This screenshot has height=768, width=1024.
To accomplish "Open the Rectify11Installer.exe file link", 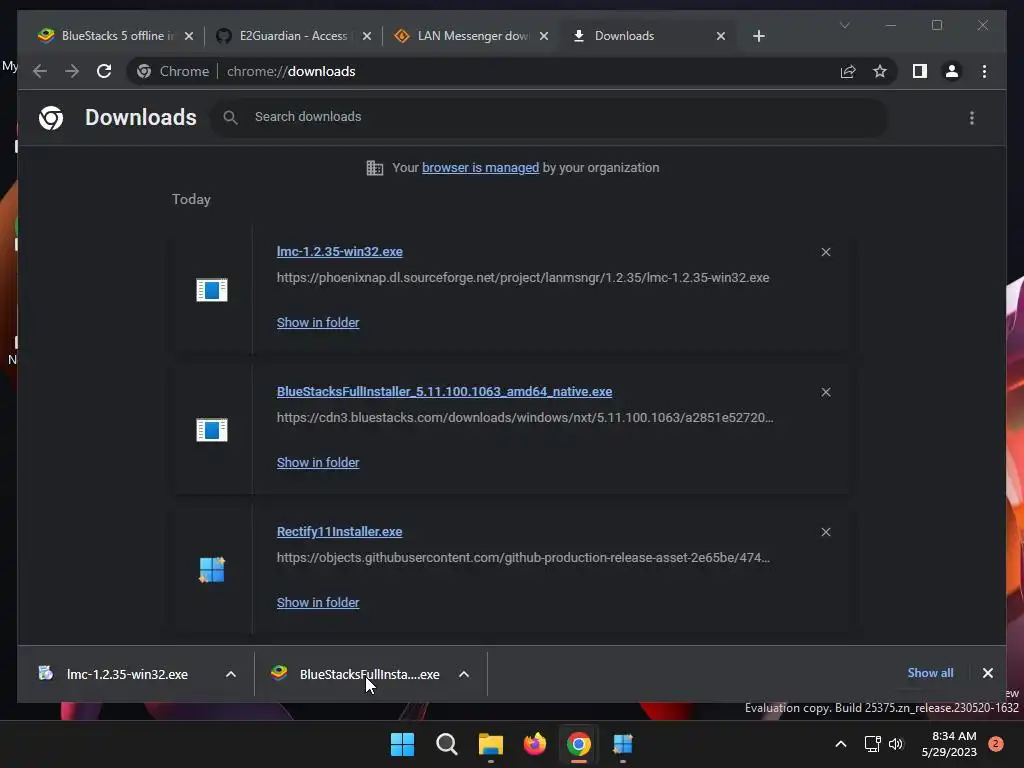I will point(339,532).
